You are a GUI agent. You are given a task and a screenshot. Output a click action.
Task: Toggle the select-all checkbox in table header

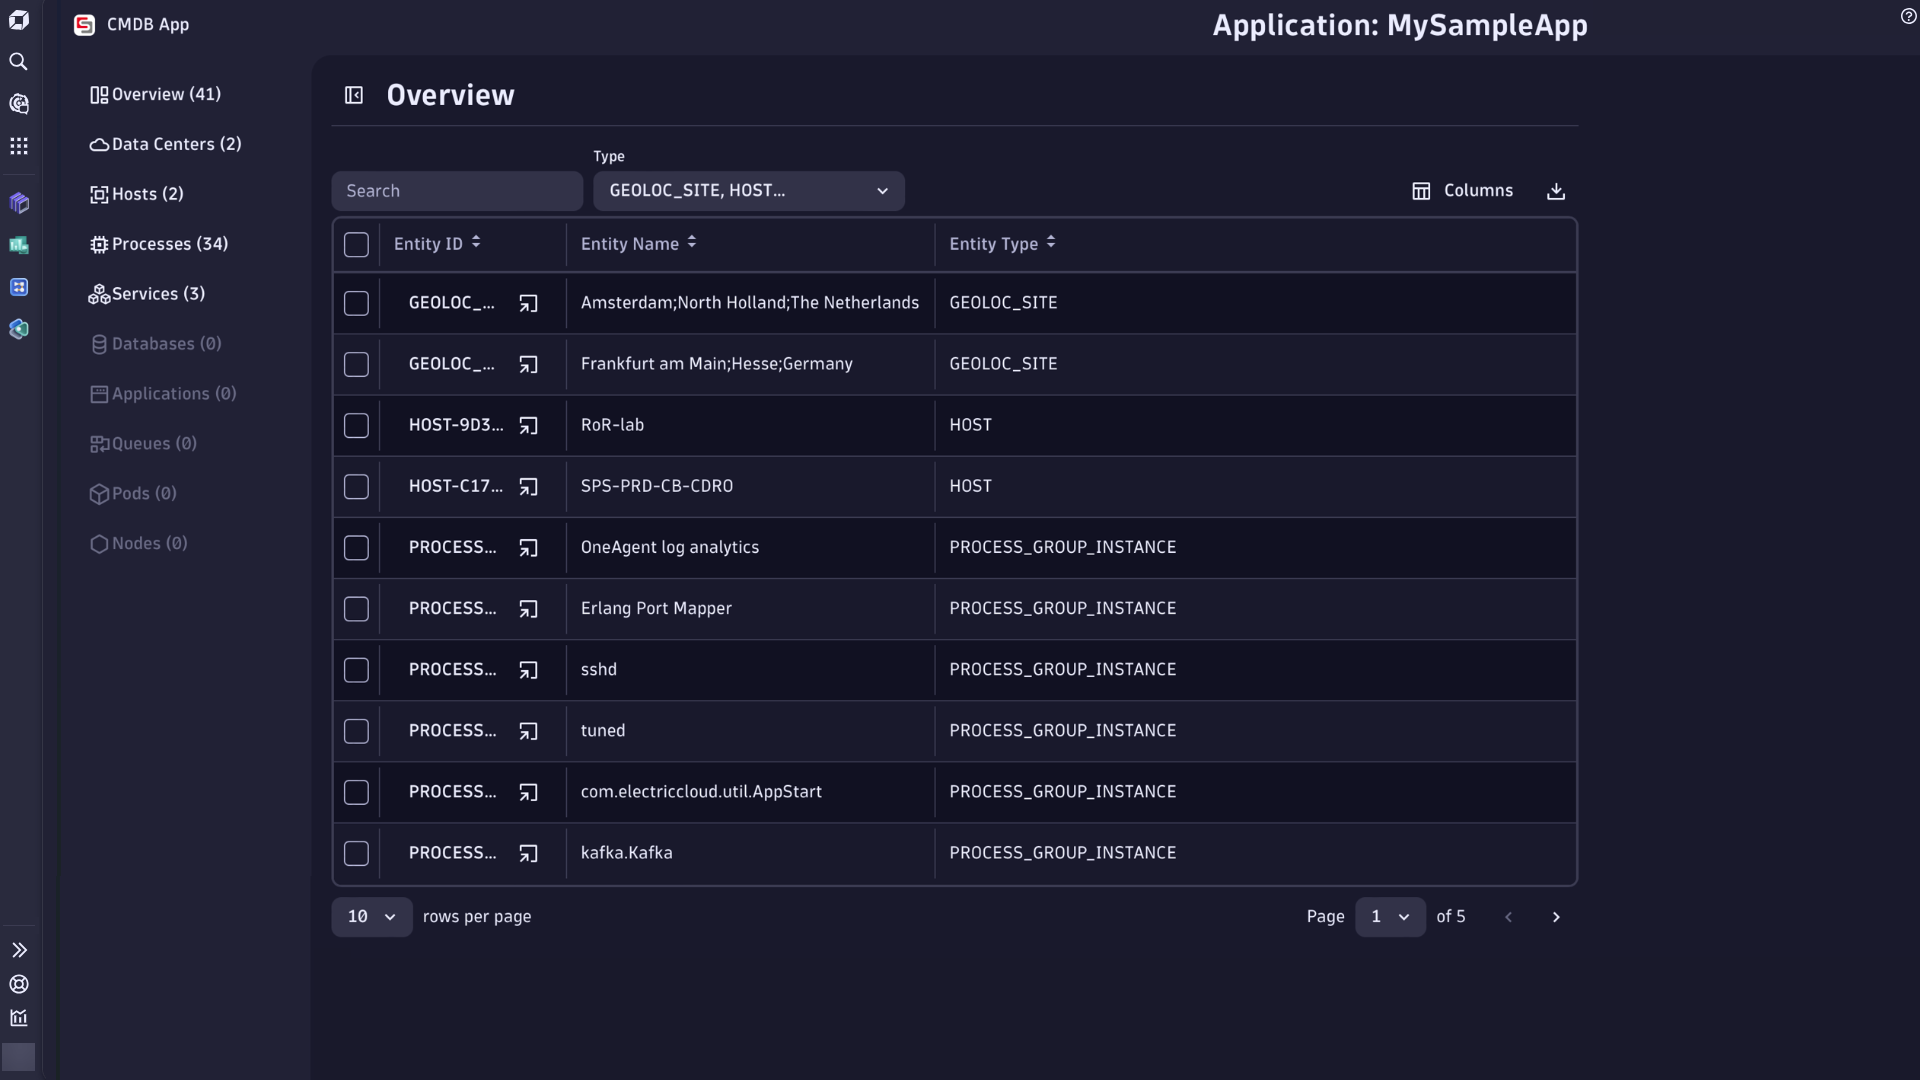(356, 244)
